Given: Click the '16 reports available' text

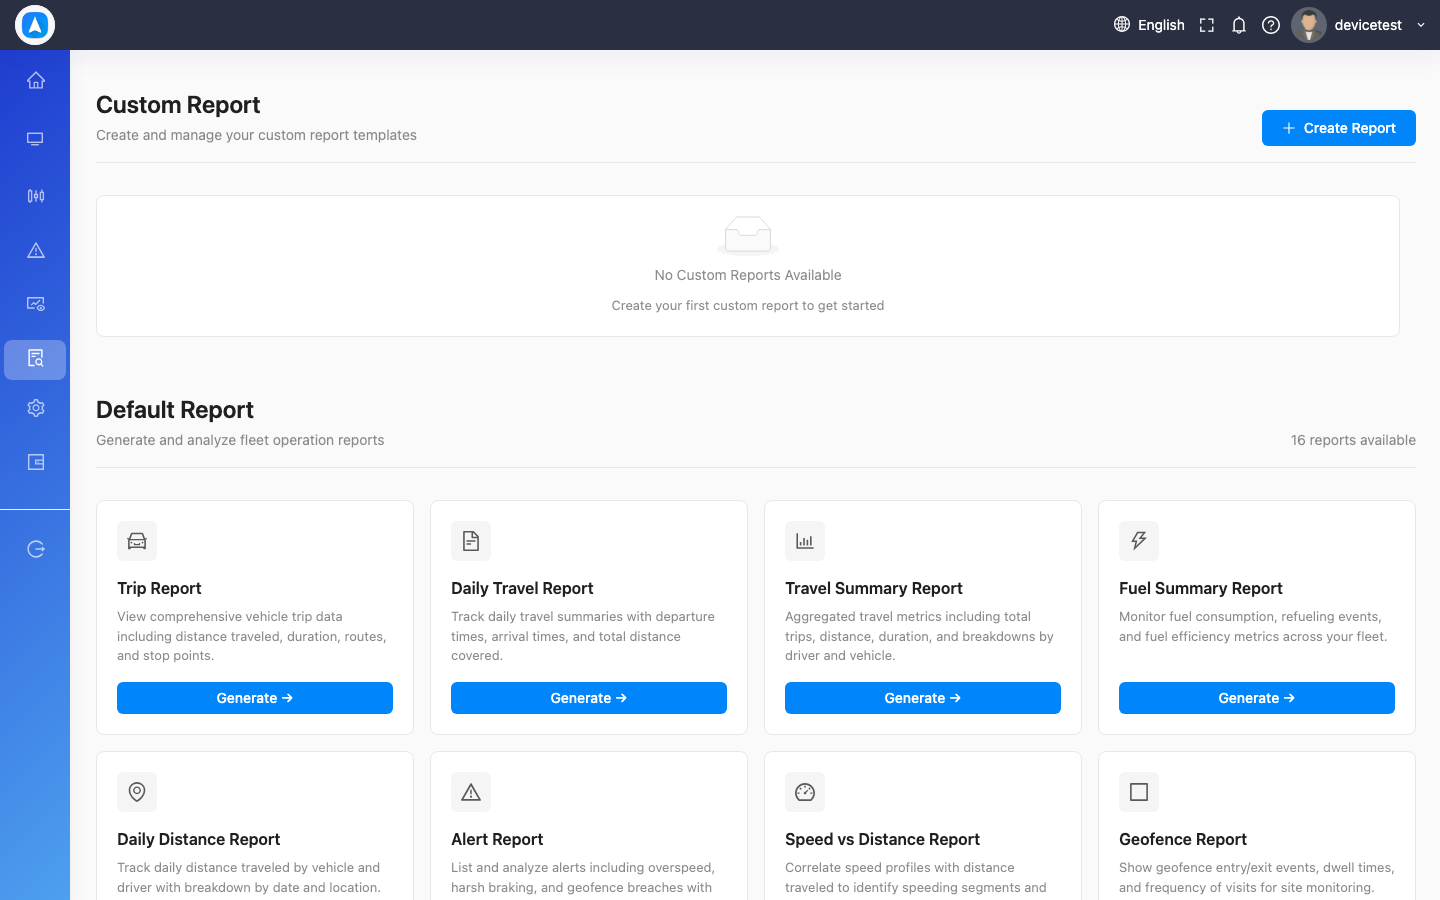Looking at the screenshot, I should 1353,440.
